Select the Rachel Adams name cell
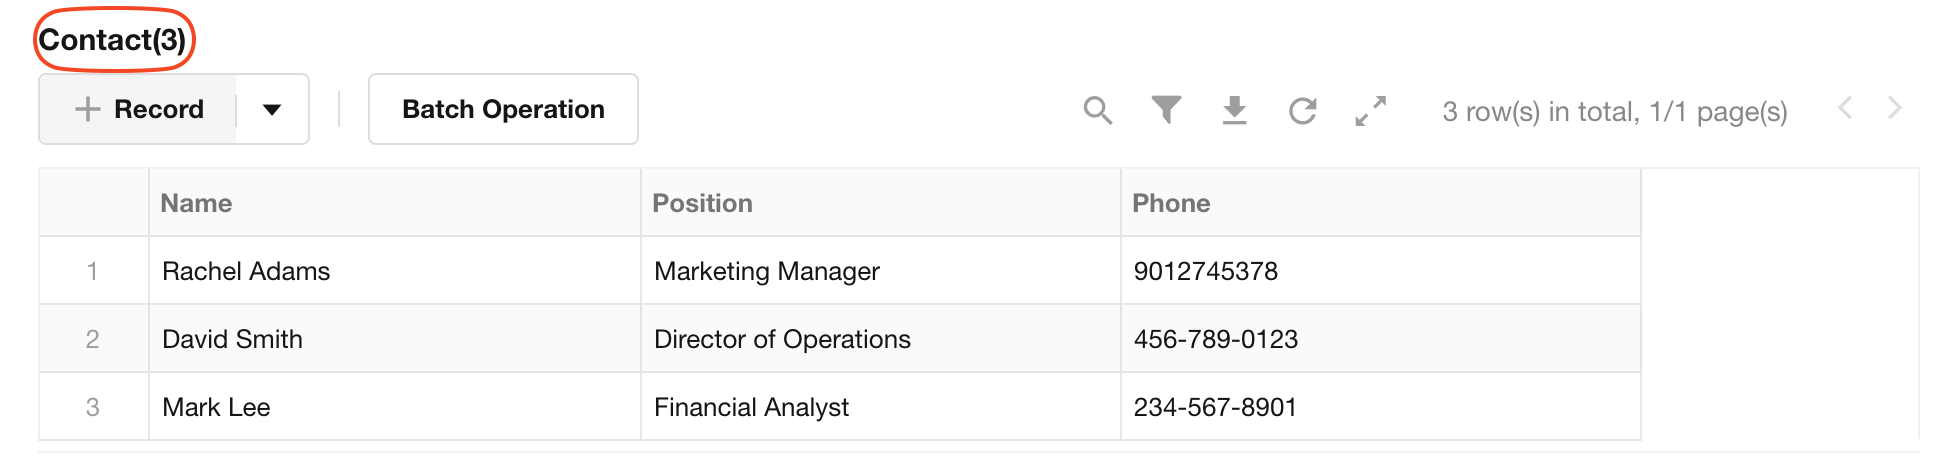This screenshot has height=466, width=1940. (246, 271)
